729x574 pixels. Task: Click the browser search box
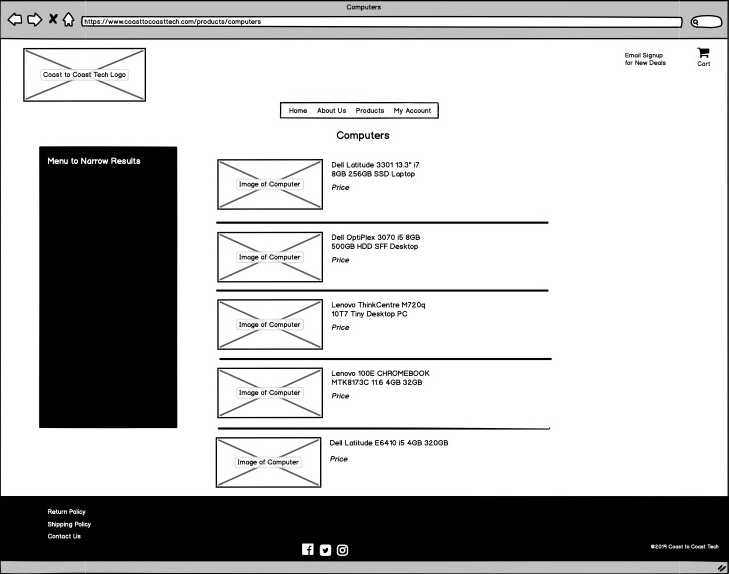(x=706, y=20)
